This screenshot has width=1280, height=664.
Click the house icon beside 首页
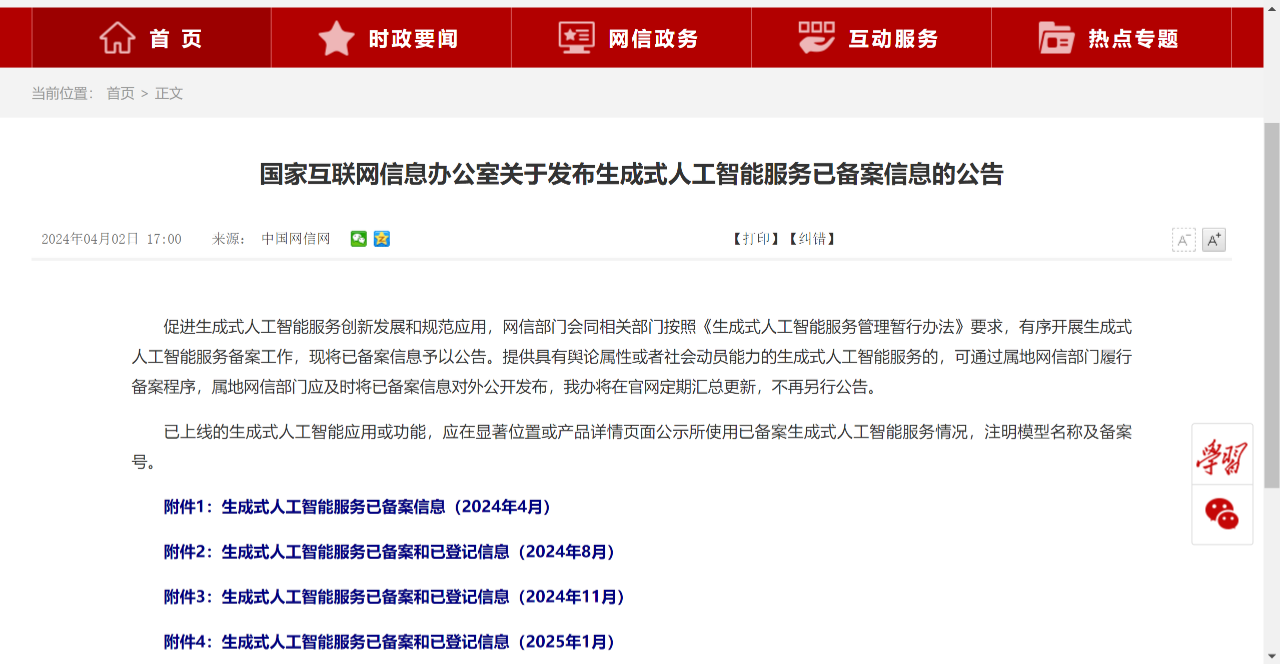coord(117,38)
